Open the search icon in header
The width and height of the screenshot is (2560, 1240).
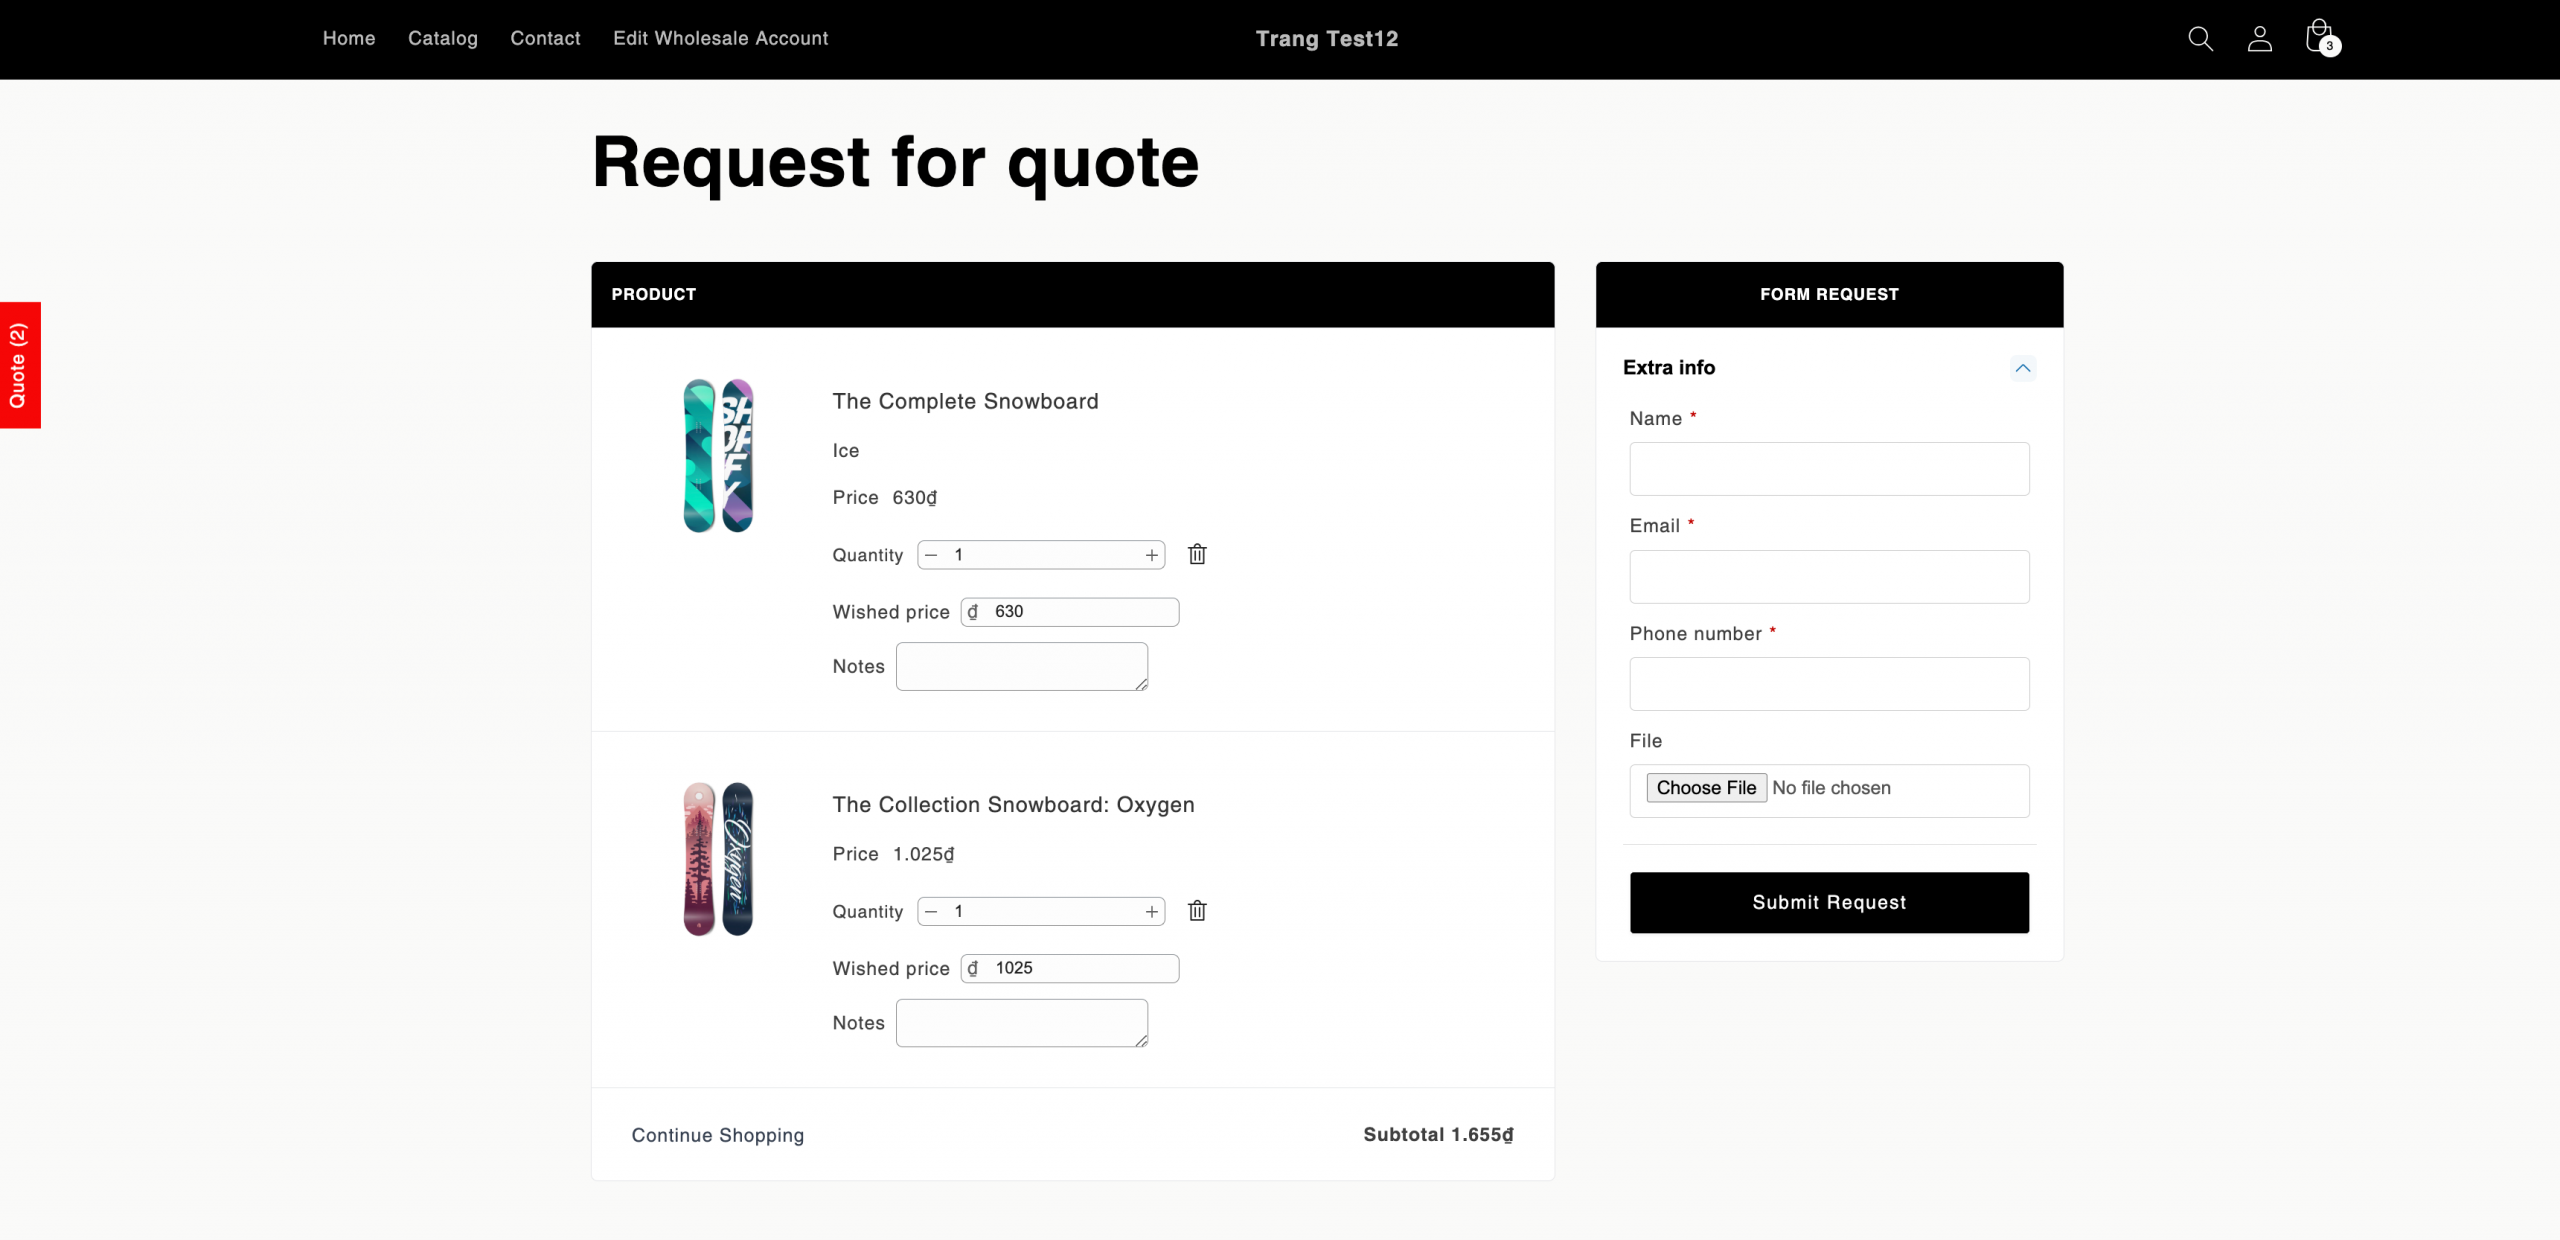point(2200,39)
